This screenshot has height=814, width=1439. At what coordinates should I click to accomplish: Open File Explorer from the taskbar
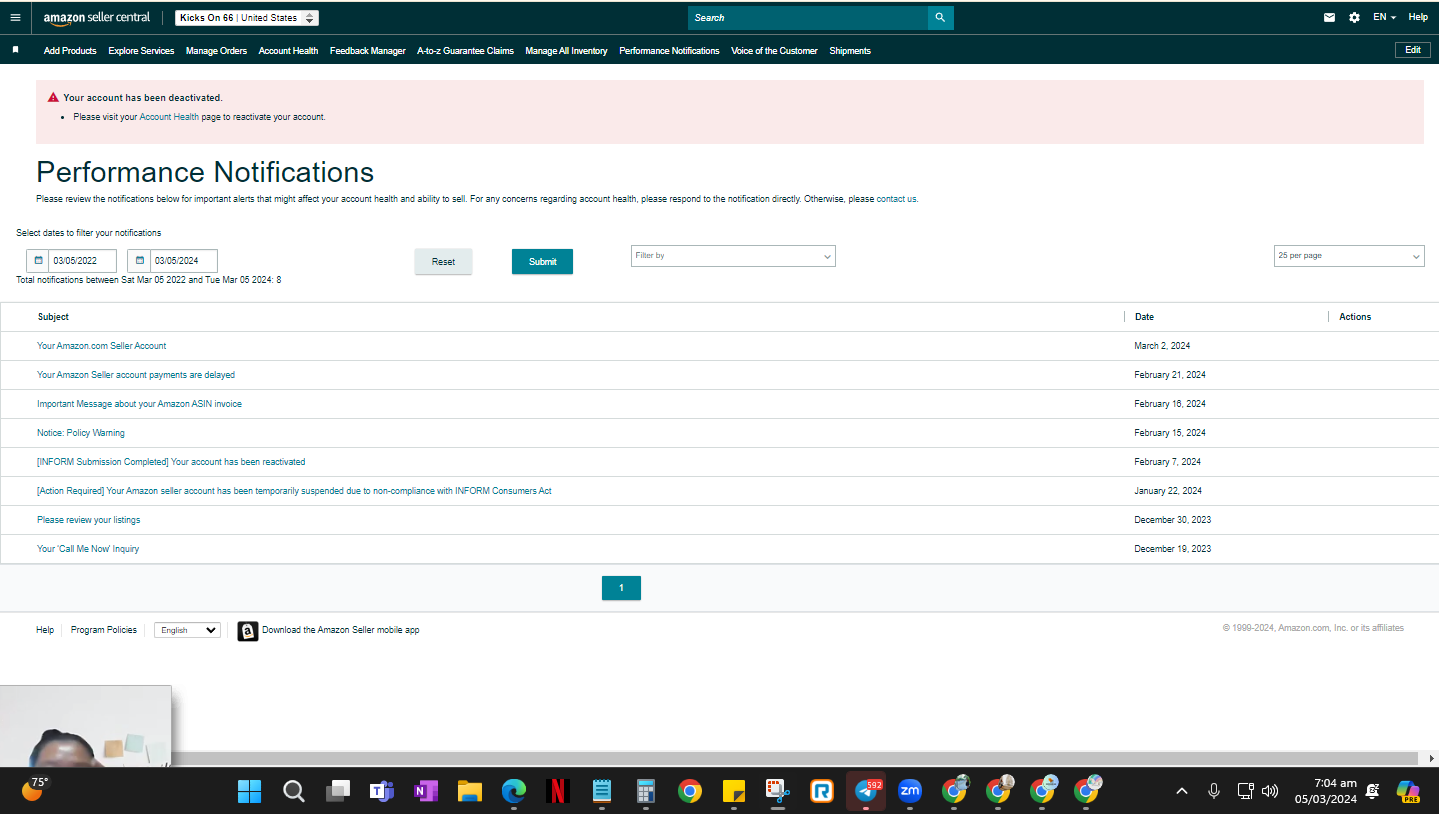(x=469, y=792)
